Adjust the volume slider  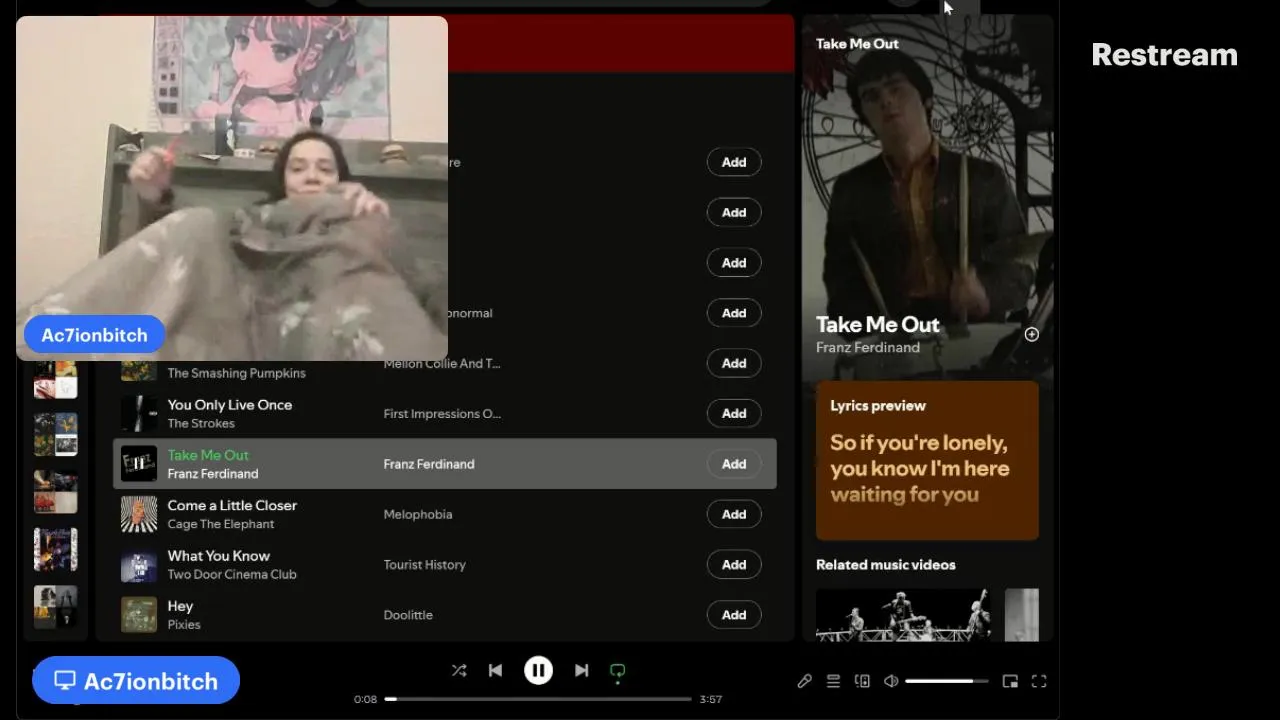pos(946,681)
